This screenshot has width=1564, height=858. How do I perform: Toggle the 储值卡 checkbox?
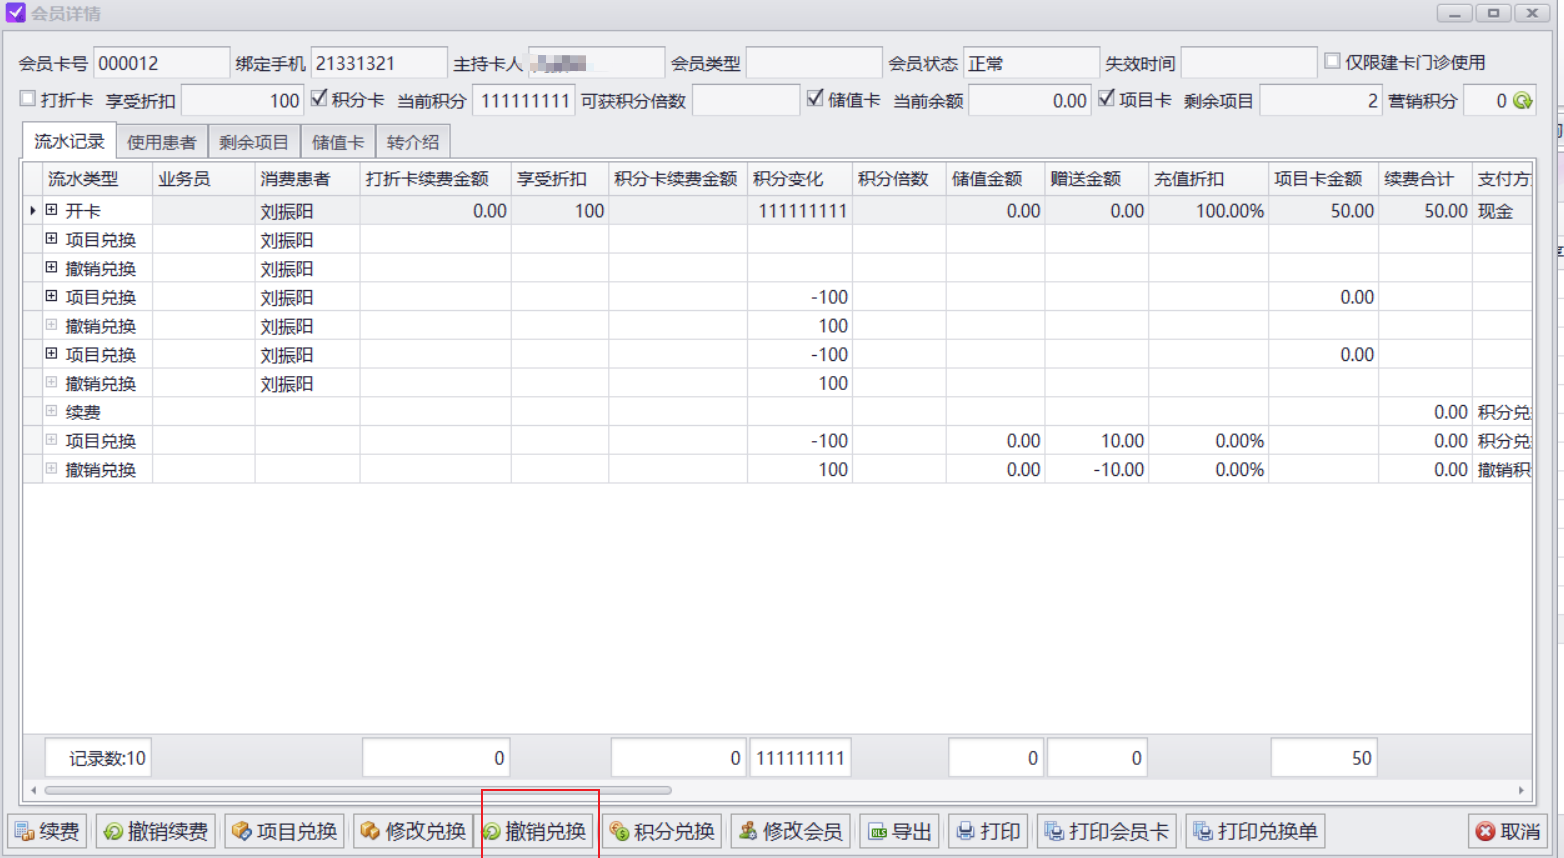[816, 98]
